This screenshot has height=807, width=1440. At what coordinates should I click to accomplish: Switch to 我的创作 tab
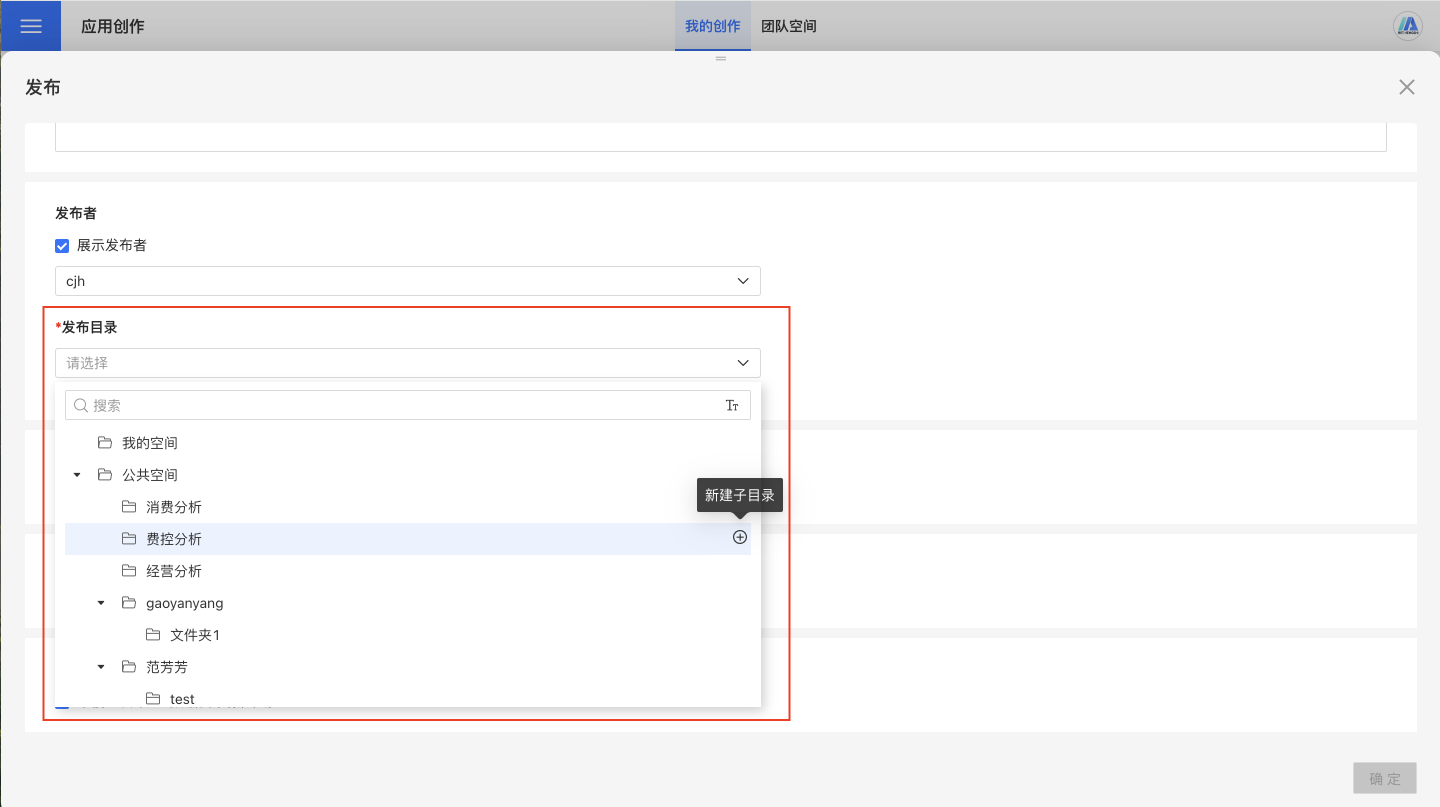pos(712,26)
